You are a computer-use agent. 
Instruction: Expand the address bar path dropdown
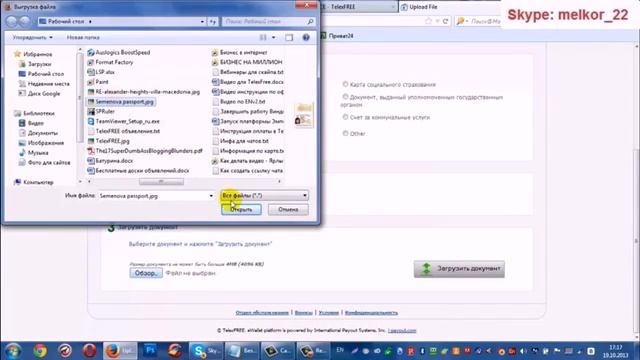[x=202, y=22]
